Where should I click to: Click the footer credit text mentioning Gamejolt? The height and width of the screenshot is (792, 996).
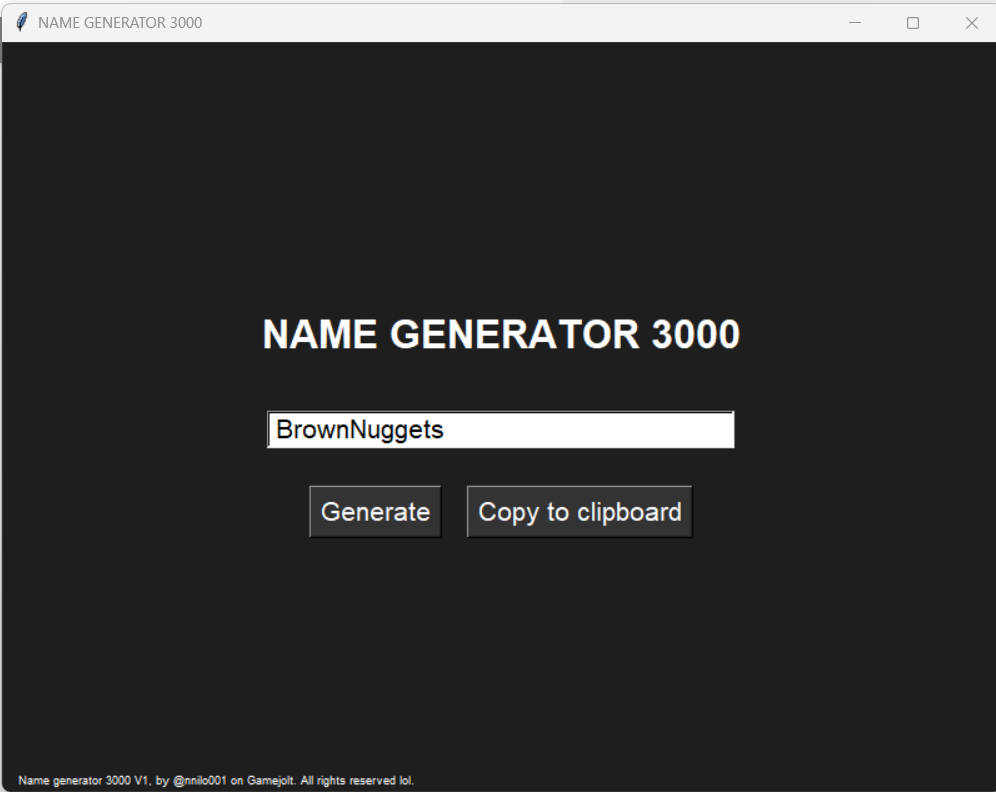click(x=216, y=781)
